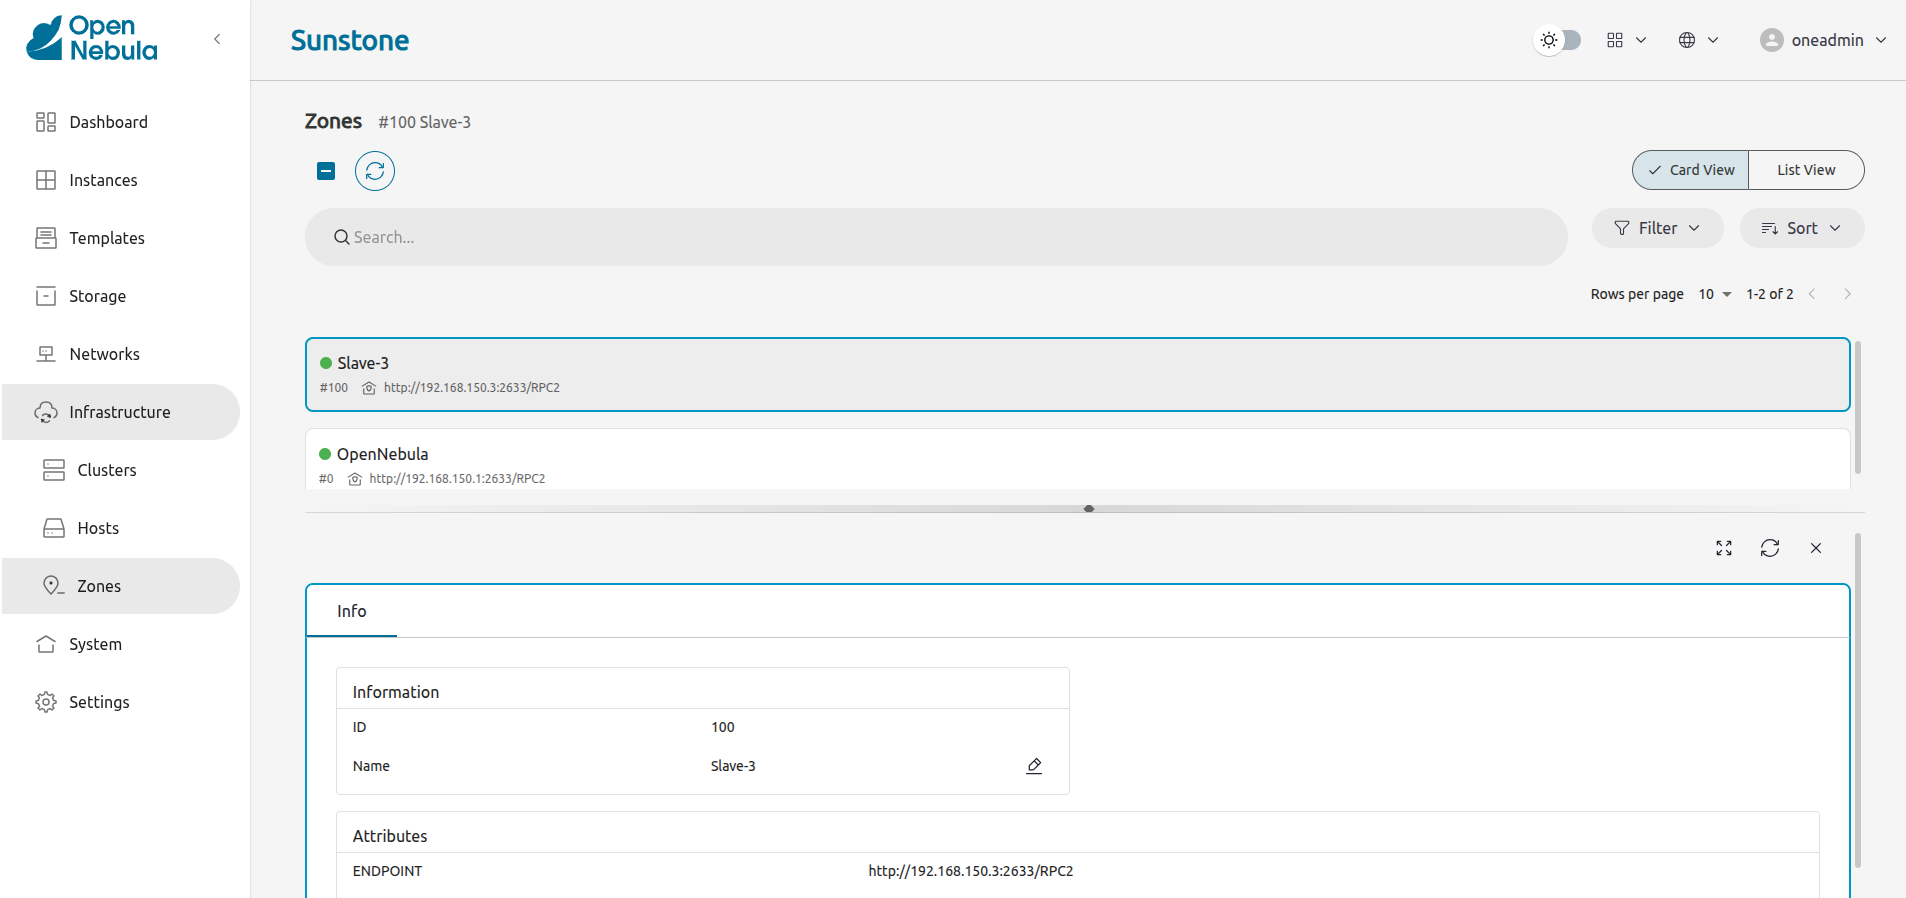Open the view selector grid icon
This screenshot has height=898, width=1906.
click(x=1625, y=40)
